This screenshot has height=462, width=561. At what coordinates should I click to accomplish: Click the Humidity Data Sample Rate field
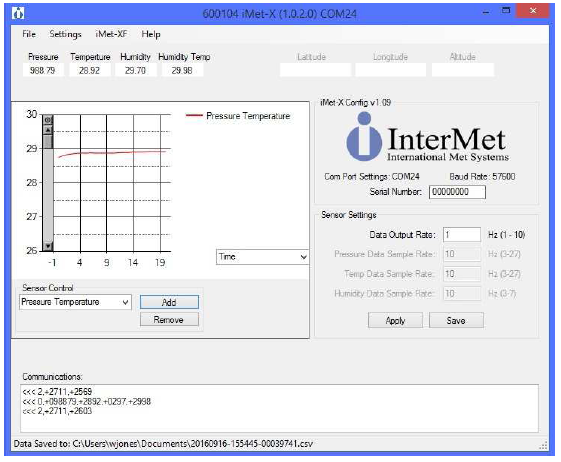462,294
